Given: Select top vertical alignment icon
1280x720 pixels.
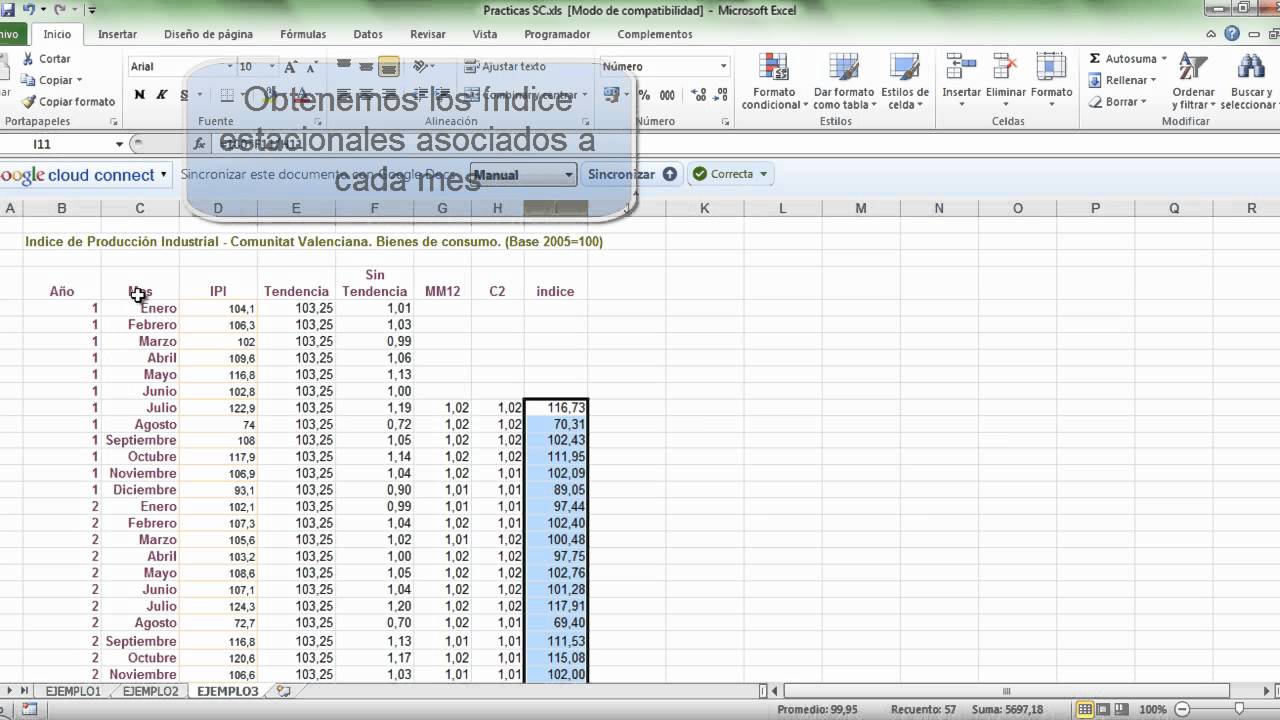Looking at the screenshot, I should (x=343, y=65).
